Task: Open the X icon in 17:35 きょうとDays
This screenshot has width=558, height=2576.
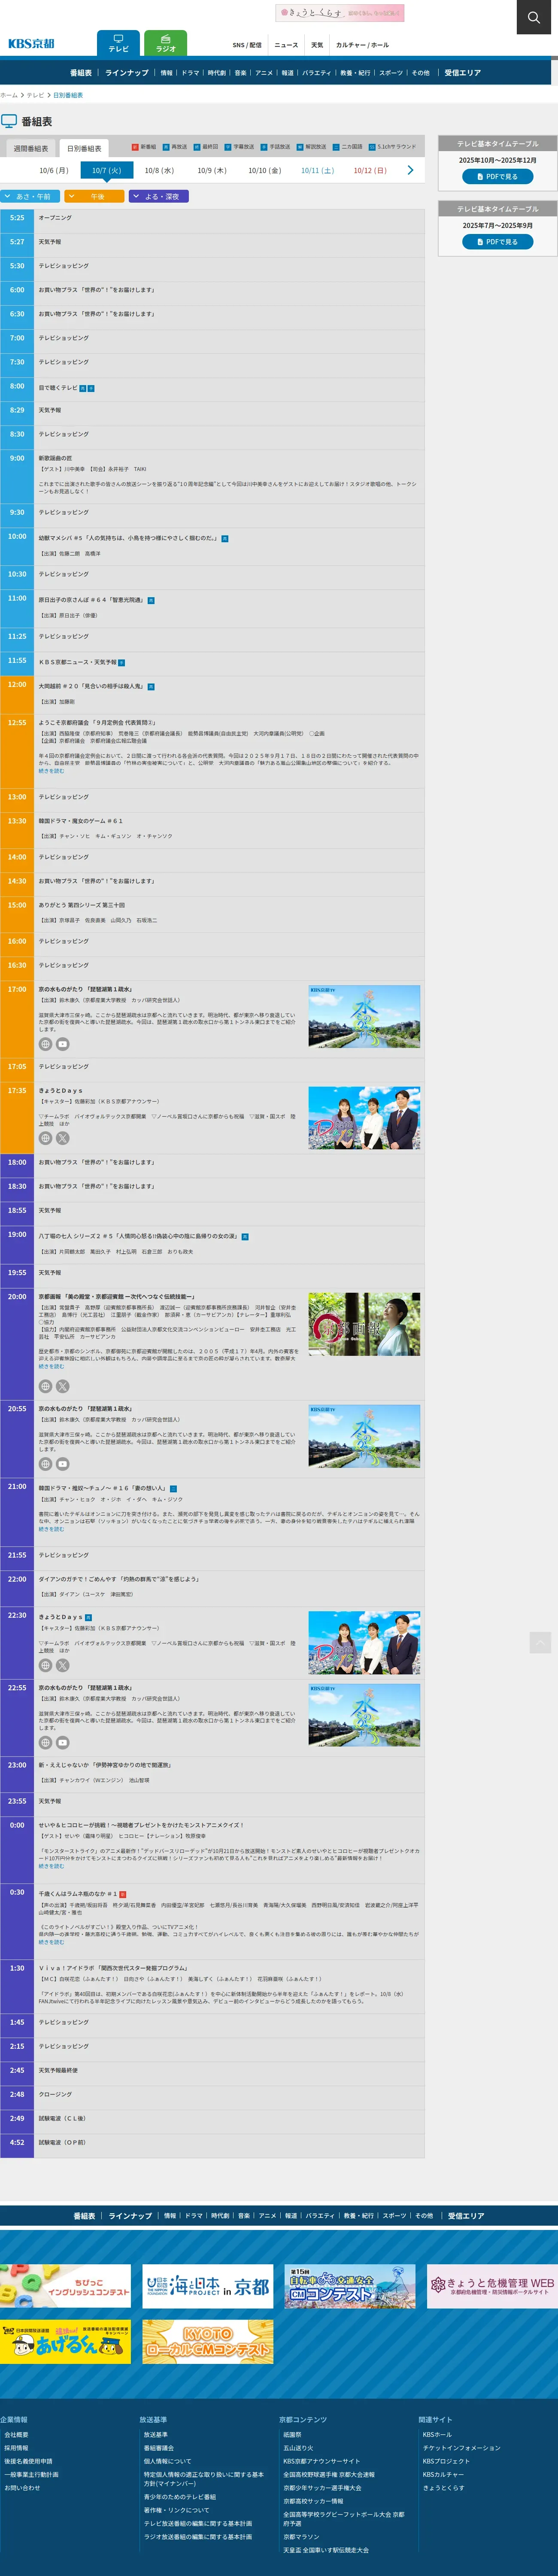Action: [x=62, y=1138]
